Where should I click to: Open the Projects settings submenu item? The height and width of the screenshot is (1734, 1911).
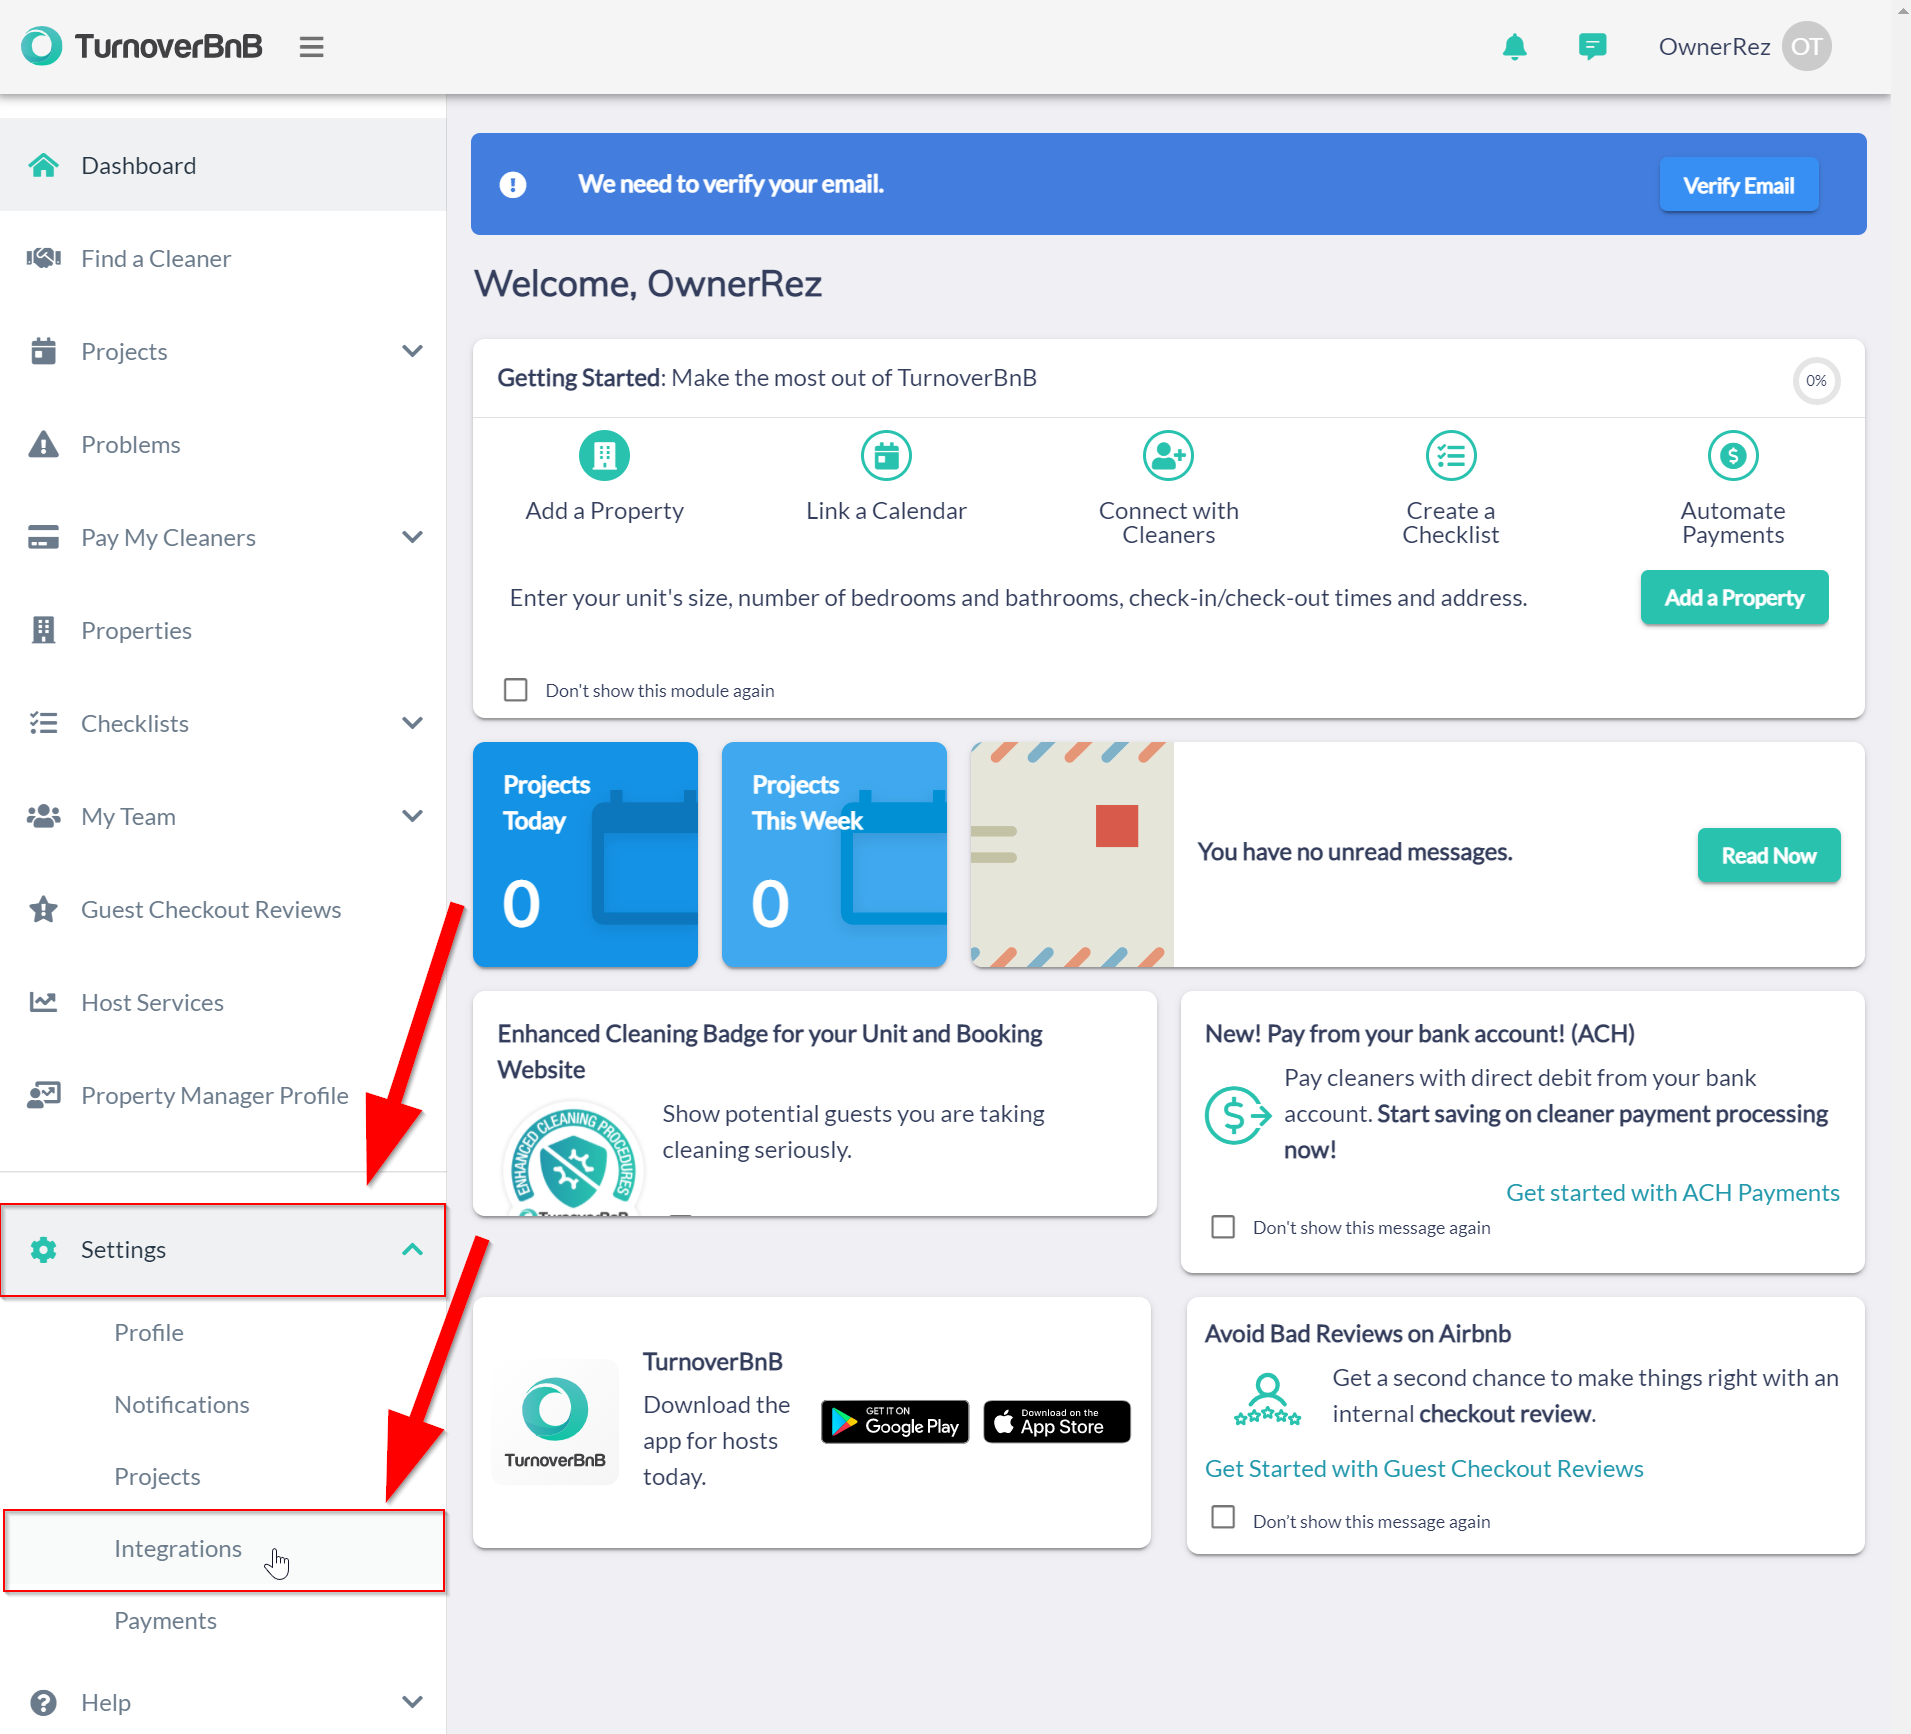[x=157, y=1476]
